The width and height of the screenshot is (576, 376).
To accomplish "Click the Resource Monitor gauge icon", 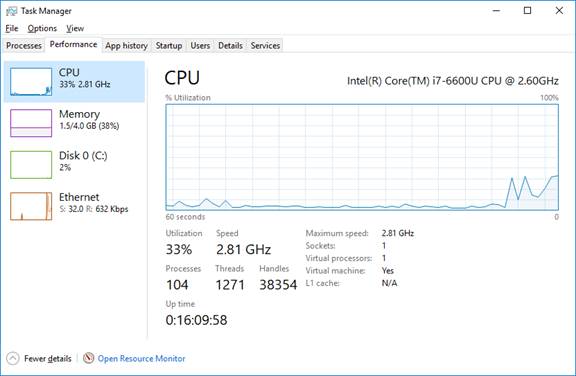I will click(88, 358).
